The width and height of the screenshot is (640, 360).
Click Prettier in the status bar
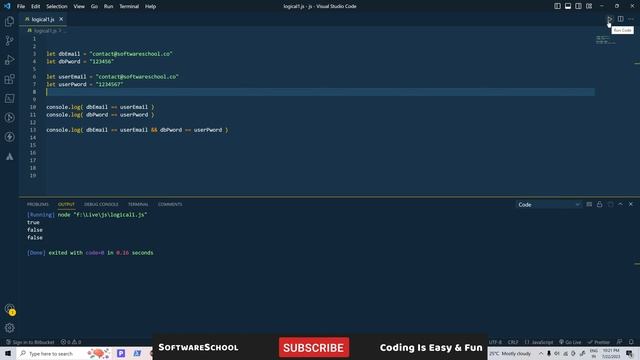(x=598, y=342)
